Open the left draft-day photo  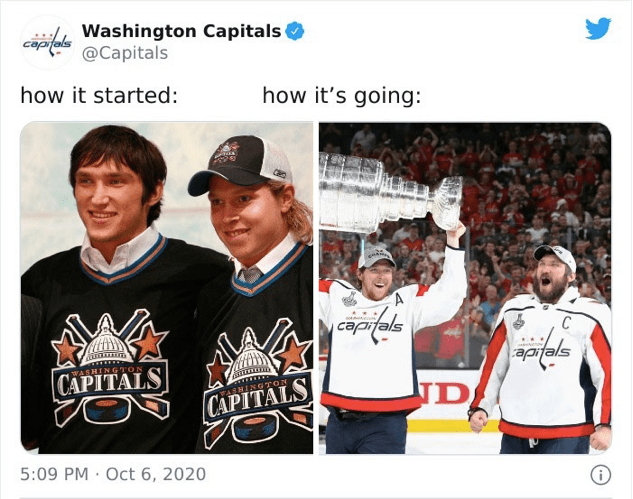[167, 287]
